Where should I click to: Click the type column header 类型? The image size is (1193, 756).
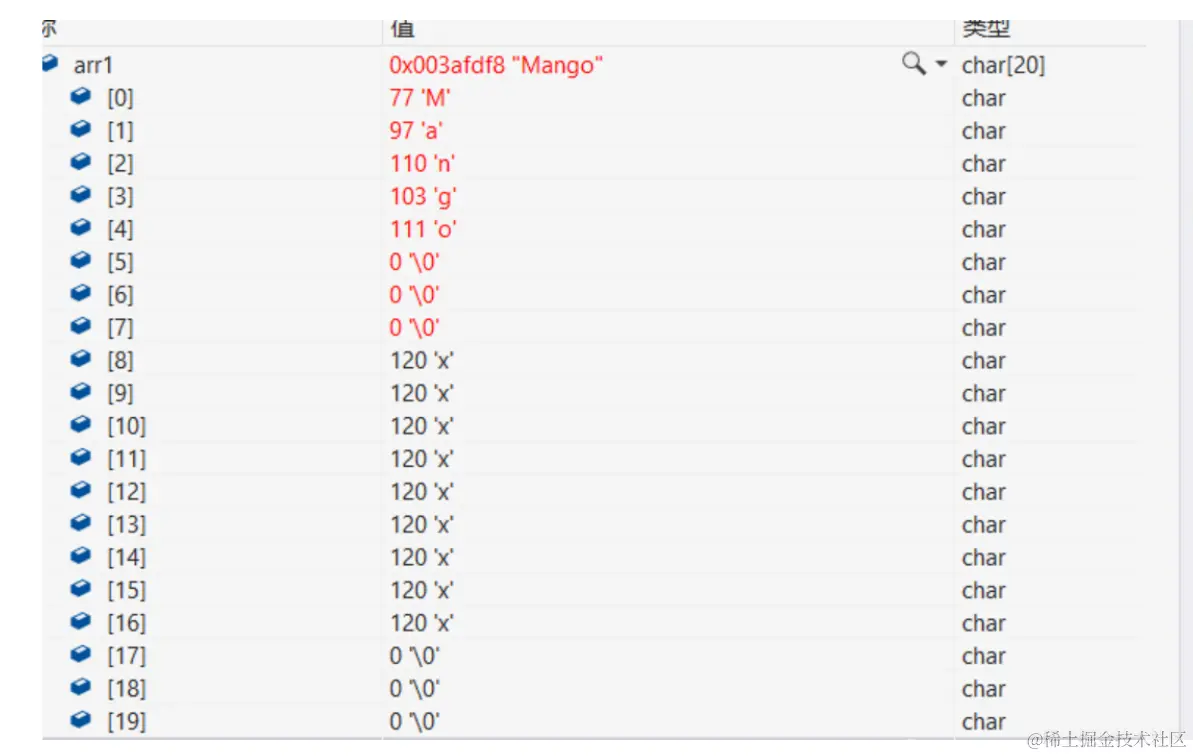[986, 29]
